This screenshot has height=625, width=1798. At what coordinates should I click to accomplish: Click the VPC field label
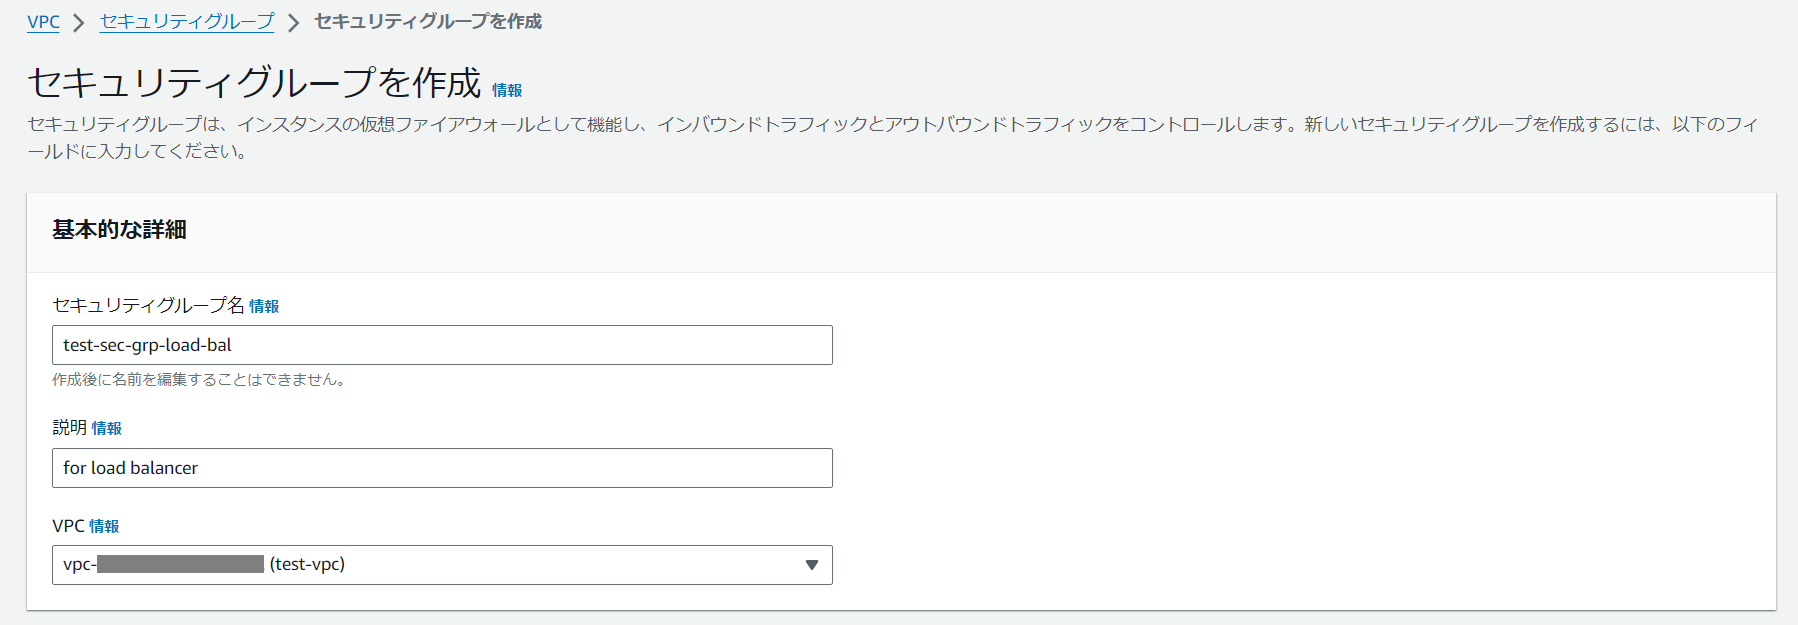point(68,526)
